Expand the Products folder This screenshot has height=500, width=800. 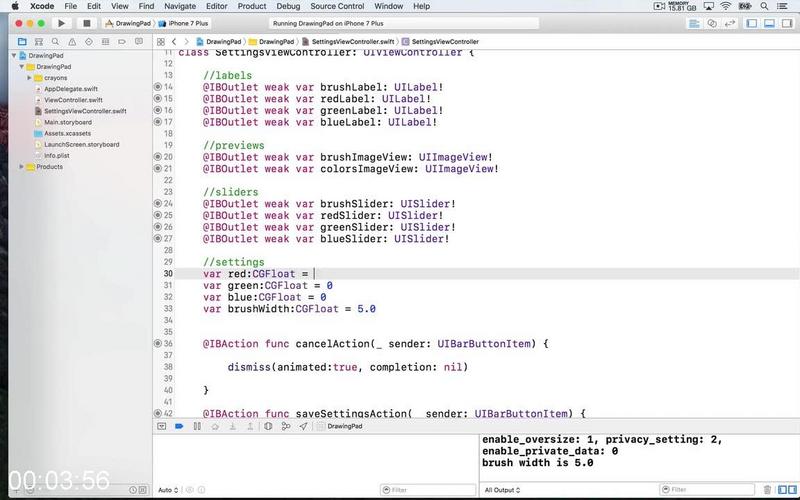[22, 167]
